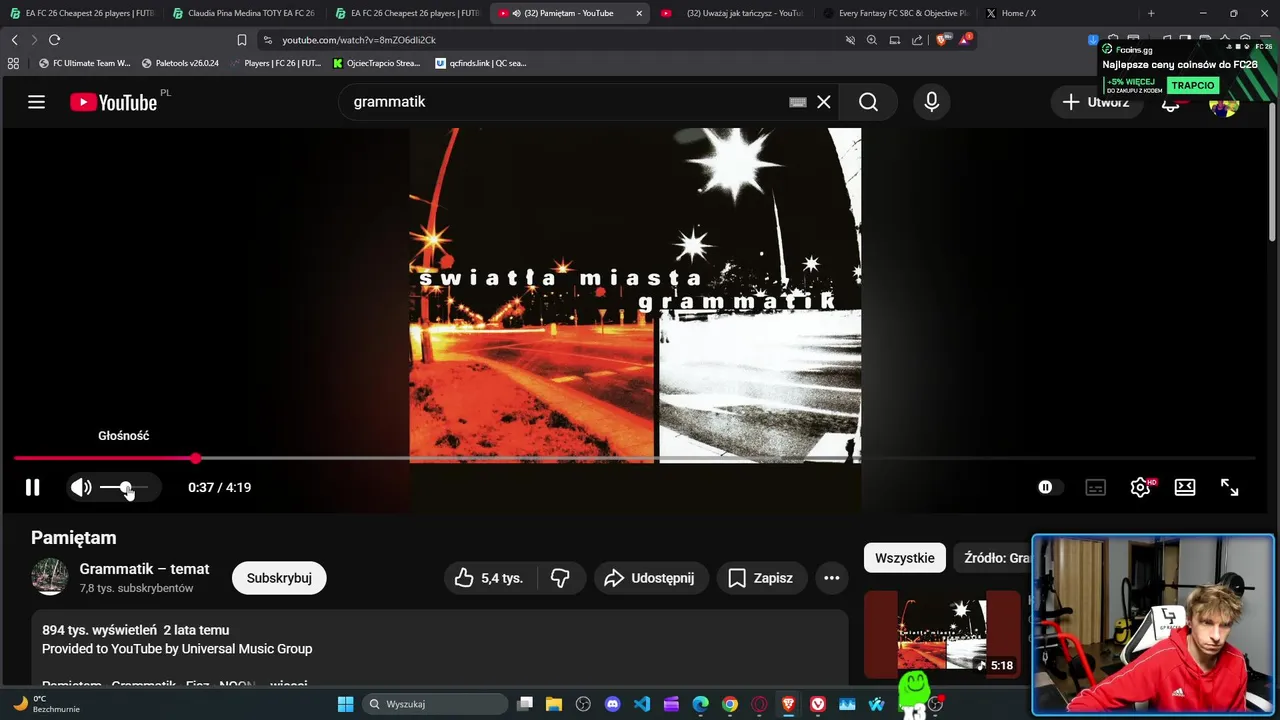The image size is (1280, 720).
Task: Open the share page icon in address bar
Action: click(917, 40)
